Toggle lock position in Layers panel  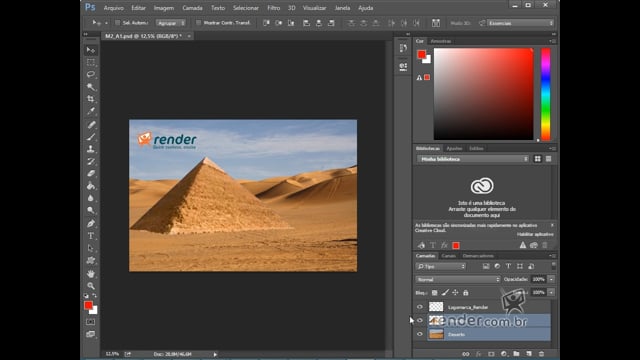click(x=455, y=293)
